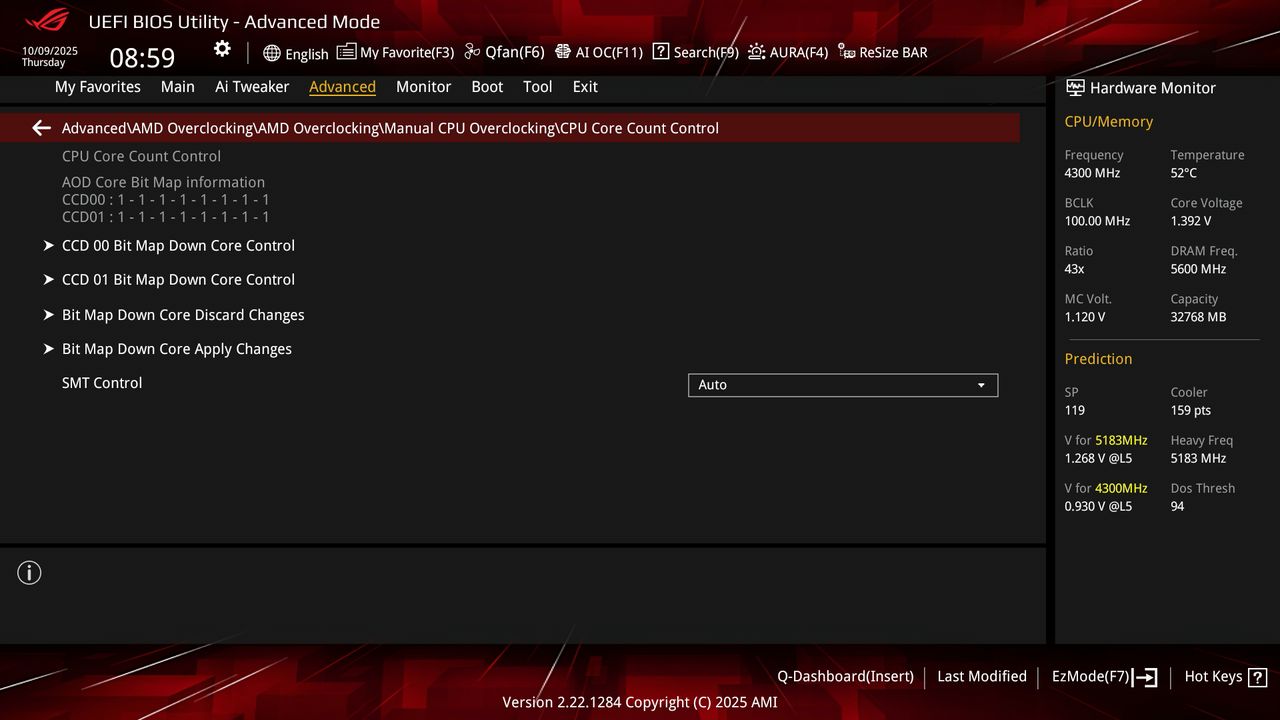Click the information icon bottom left
Image resolution: width=1280 pixels, height=720 pixels.
(29, 572)
